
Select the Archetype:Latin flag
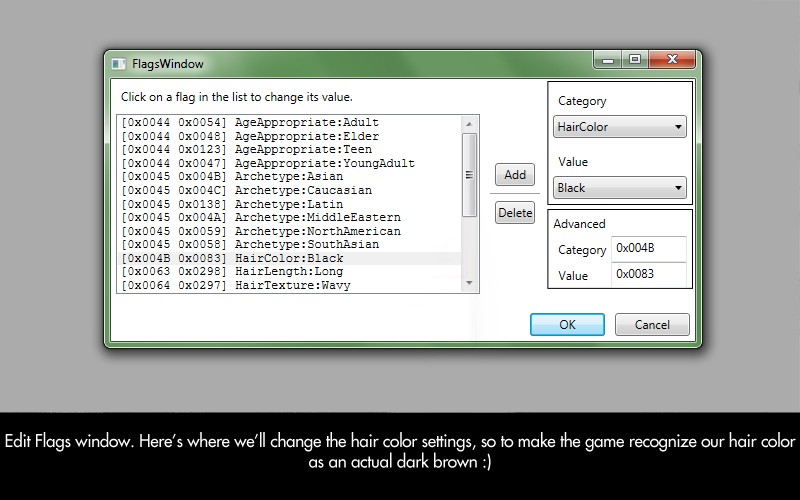coord(289,204)
